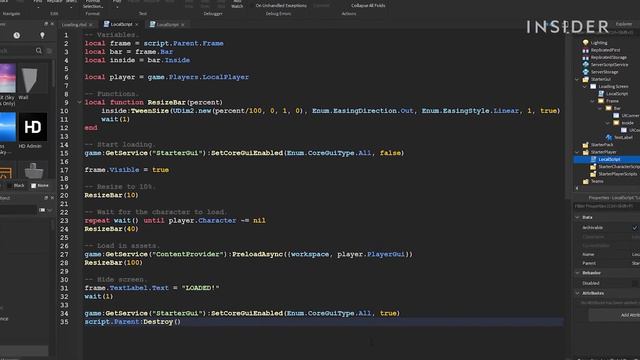Viewport: 640px width, 360px height.
Task: Click the Format Selection button
Action: [x=93, y=4]
